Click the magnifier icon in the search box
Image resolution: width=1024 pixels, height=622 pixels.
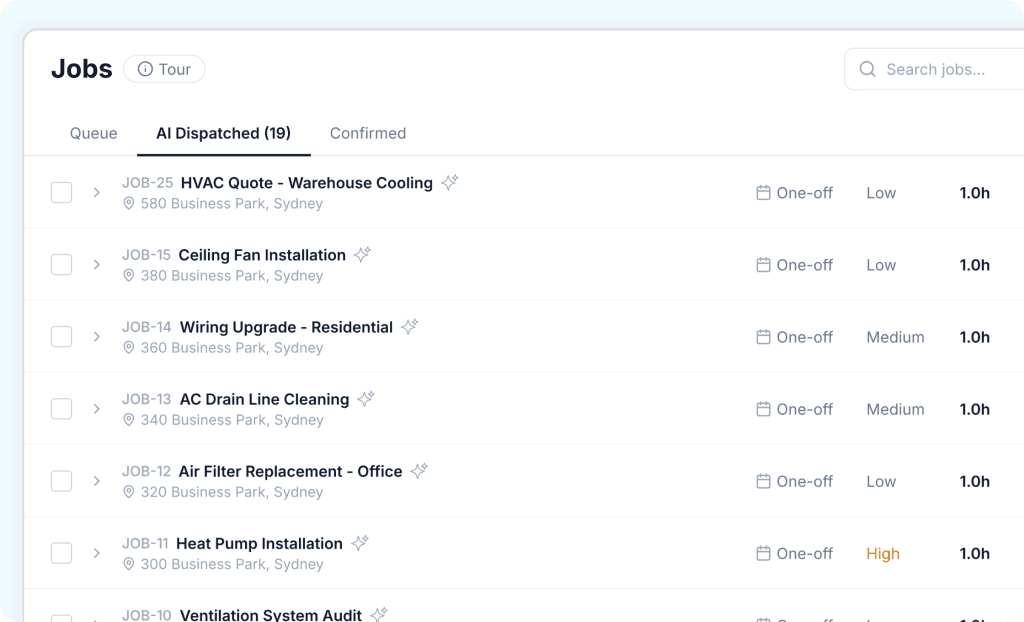point(867,69)
